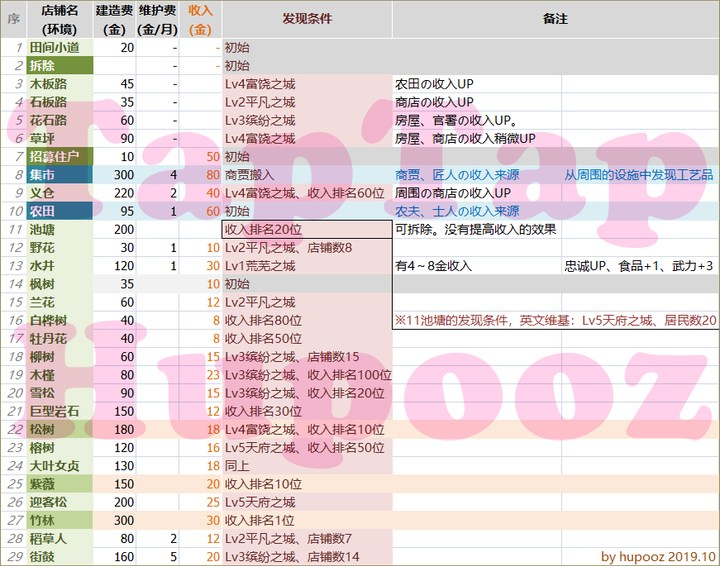Click the 木板路 name cell
Image resolution: width=720 pixels, height=566 pixels.
click(x=60, y=84)
